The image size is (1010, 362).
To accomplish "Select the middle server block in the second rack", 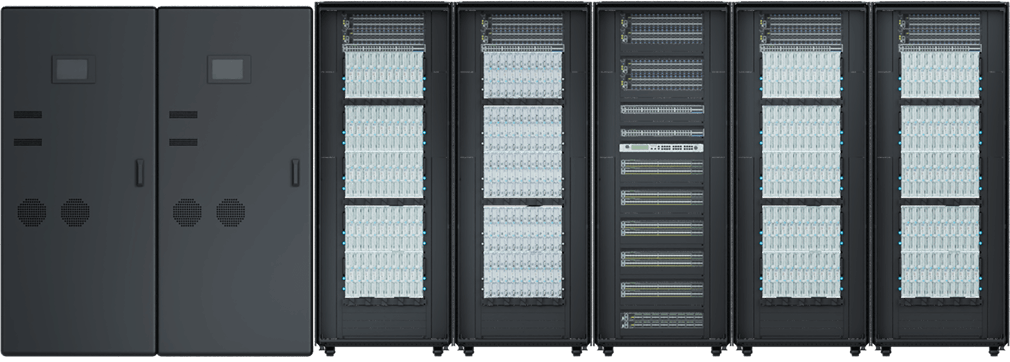I will pos(523,151).
